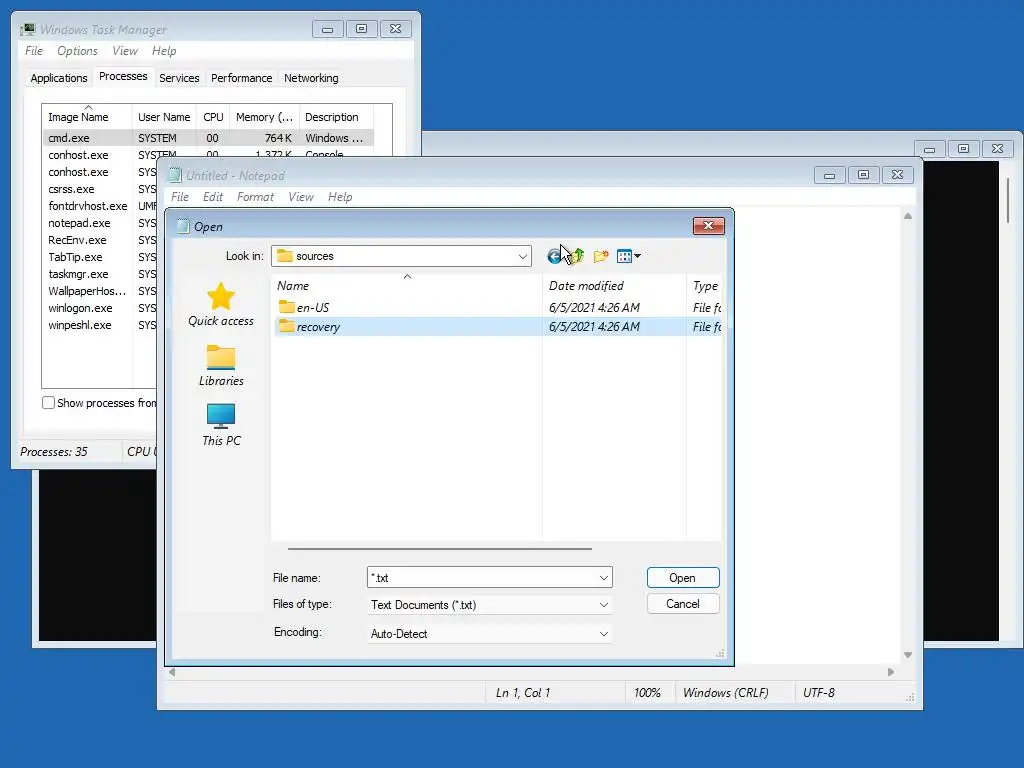The image size is (1024, 768).
Task: Select WallpaperHos... process row
Action: (100, 291)
